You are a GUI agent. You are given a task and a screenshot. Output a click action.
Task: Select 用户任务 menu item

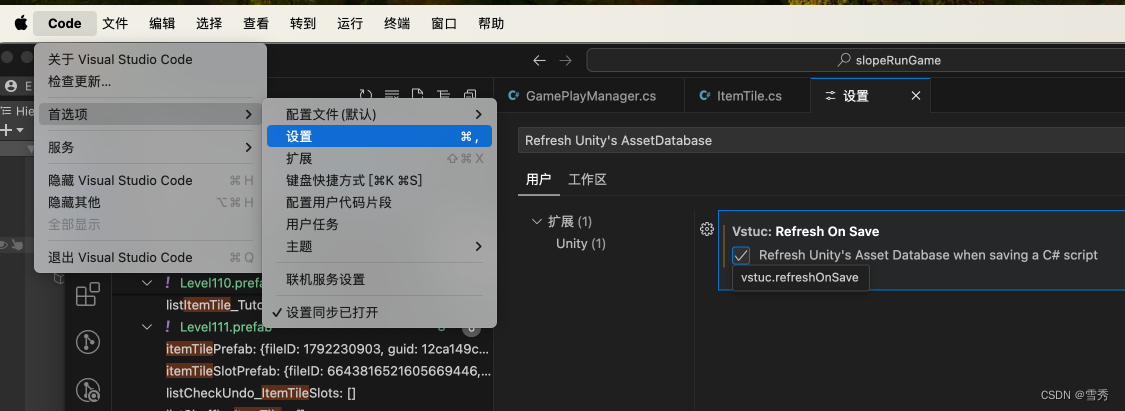tap(380, 225)
